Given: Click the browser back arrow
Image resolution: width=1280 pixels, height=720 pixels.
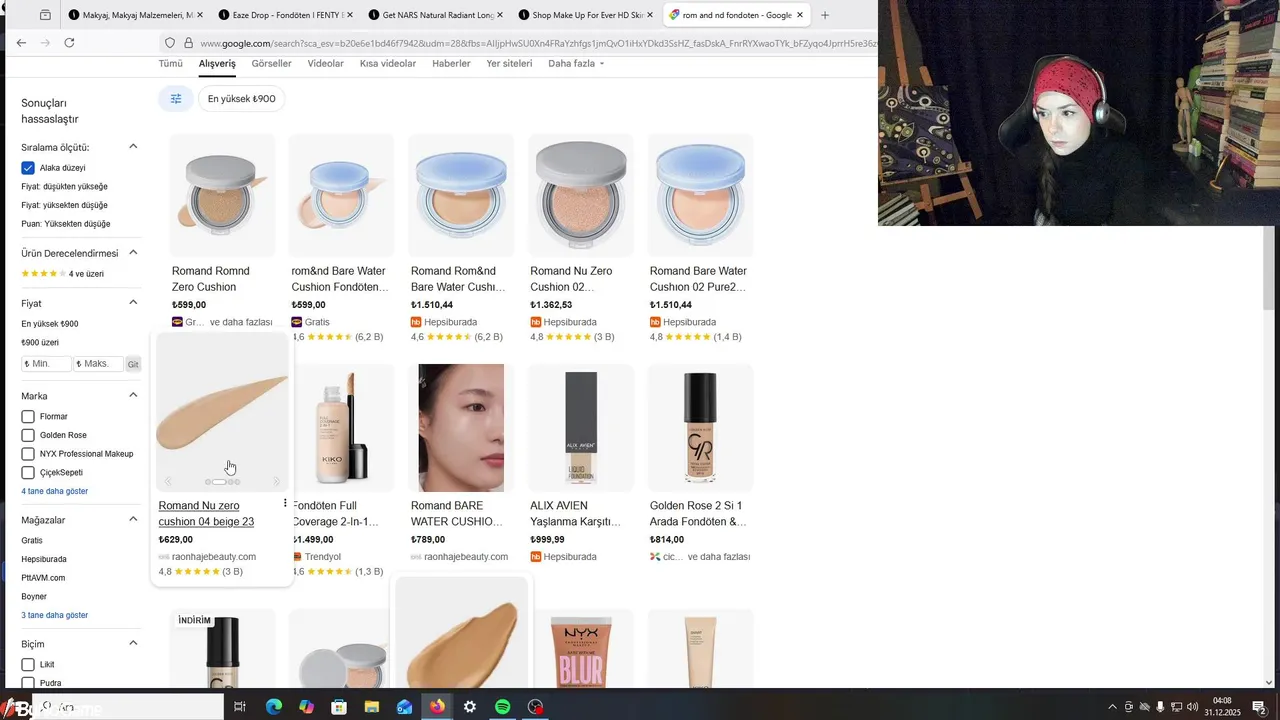Looking at the screenshot, I should point(21,43).
